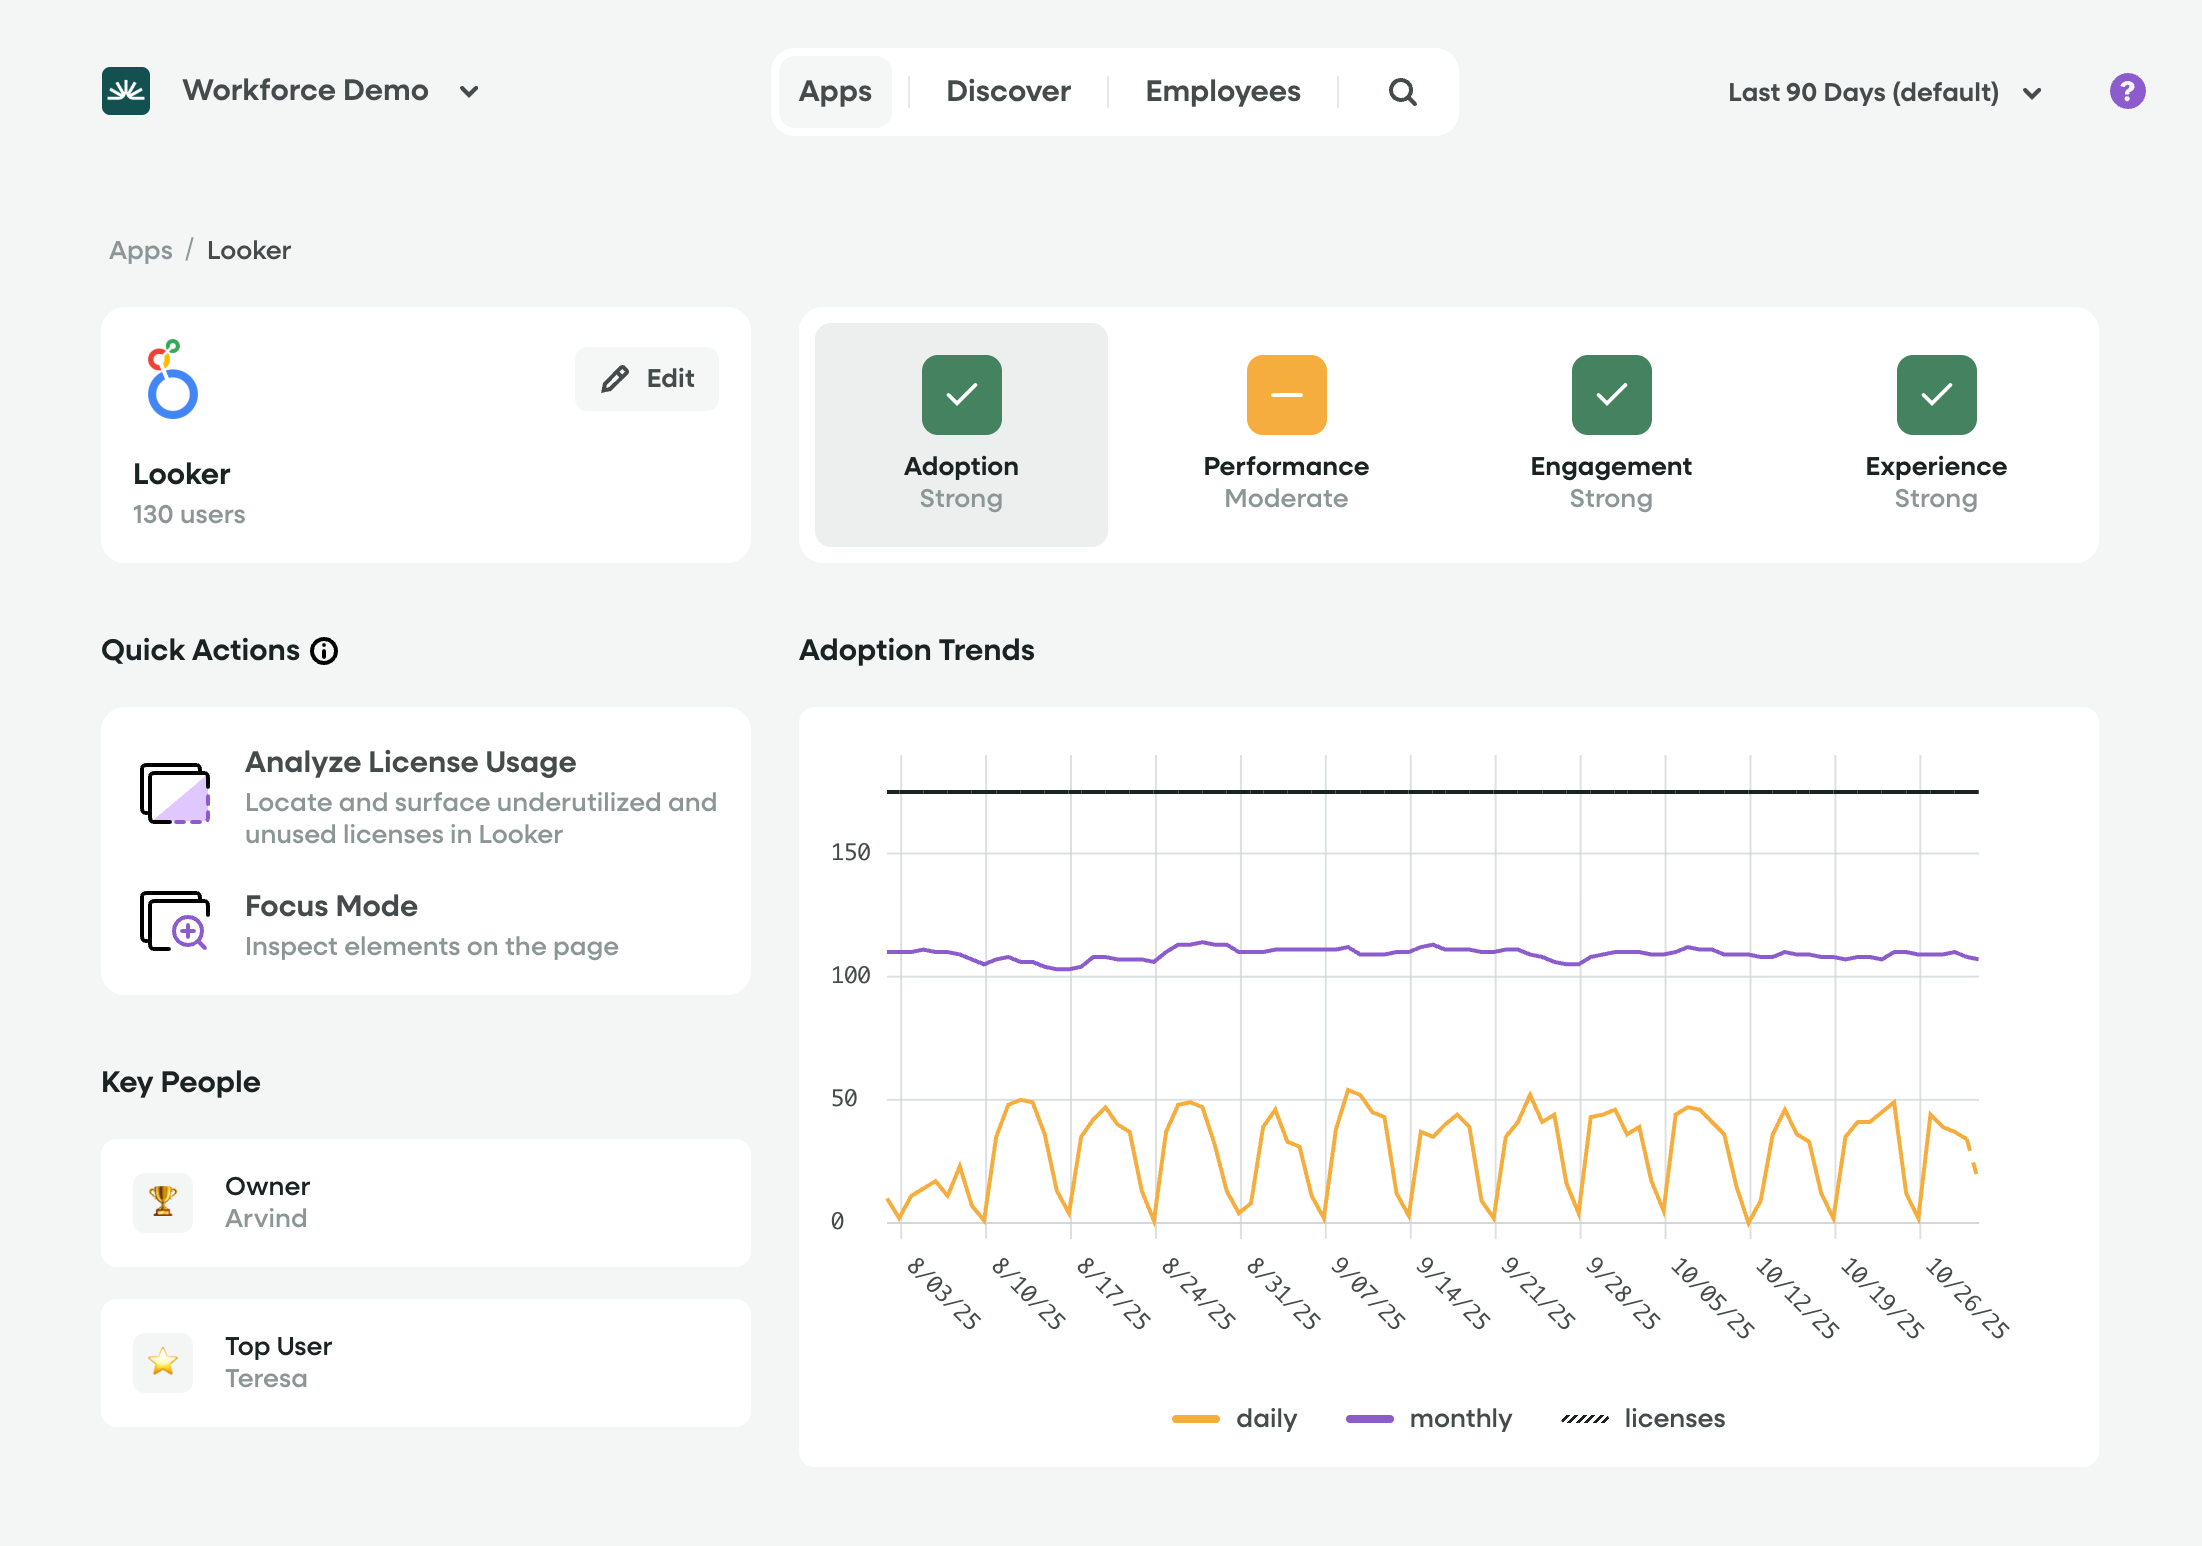Screen dimensions: 2202x1546
Task: Click the Looker app logo icon
Action: pyautogui.click(x=172, y=380)
